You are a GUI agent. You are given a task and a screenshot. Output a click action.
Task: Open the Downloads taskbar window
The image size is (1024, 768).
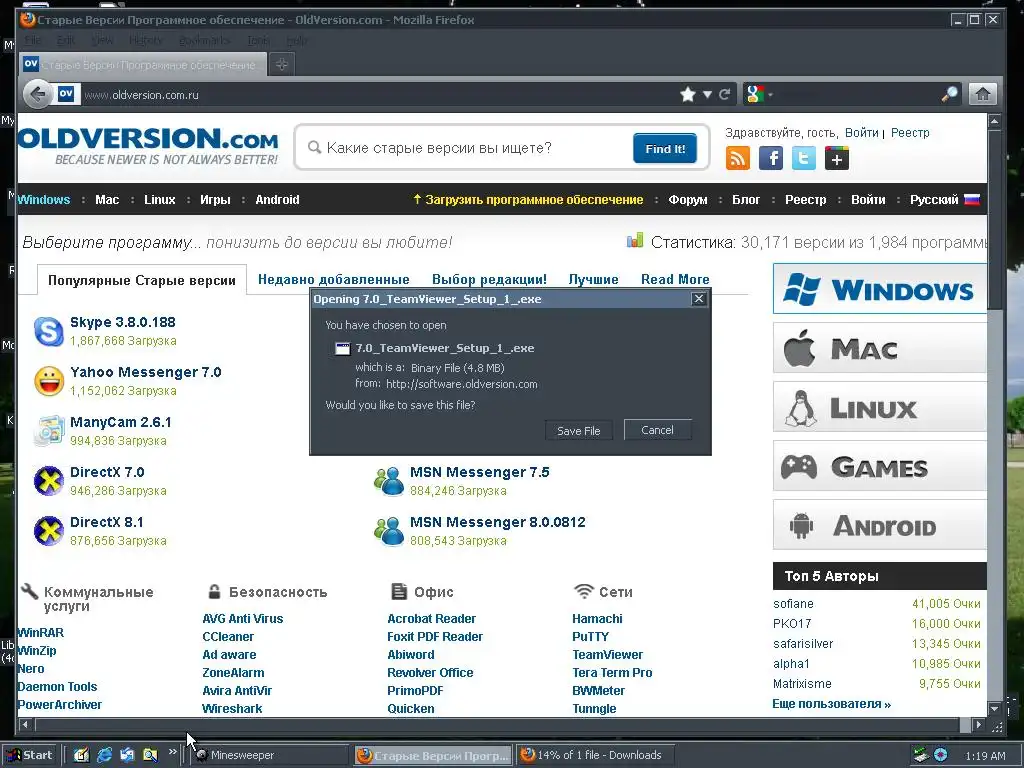(x=596, y=755)
